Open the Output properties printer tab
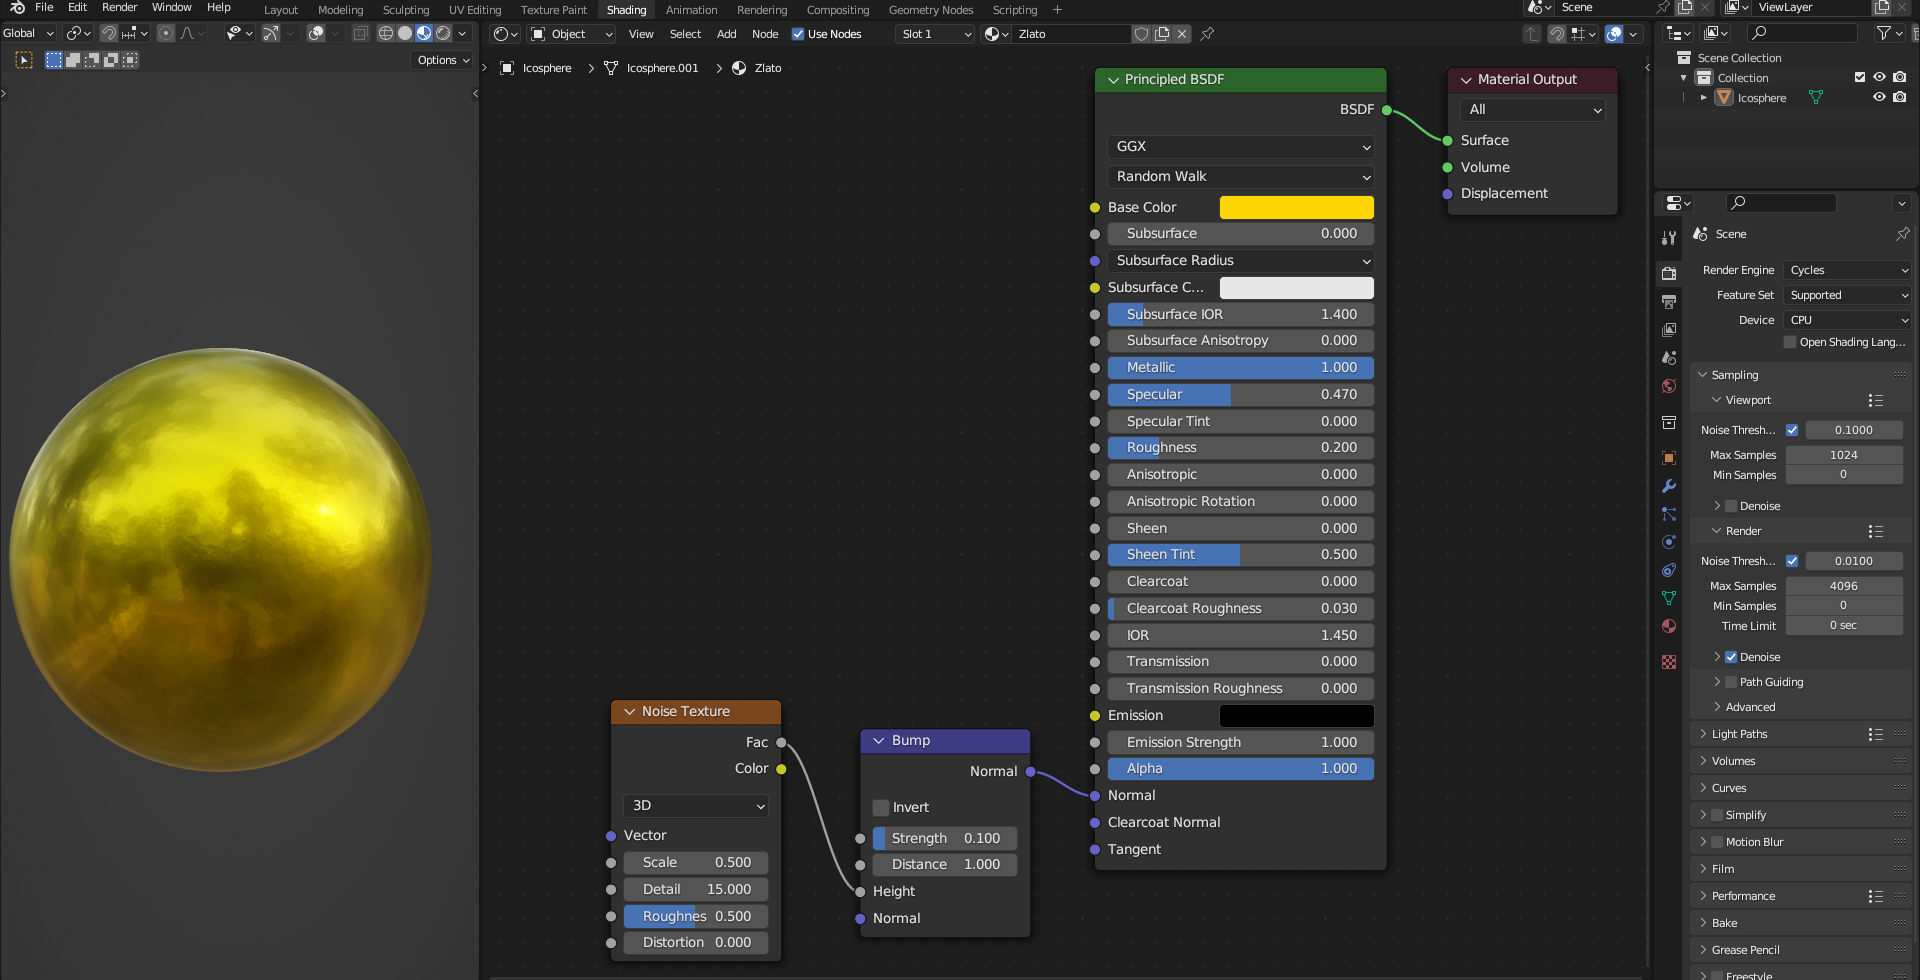1920x980 pixels. (1668, 301)
